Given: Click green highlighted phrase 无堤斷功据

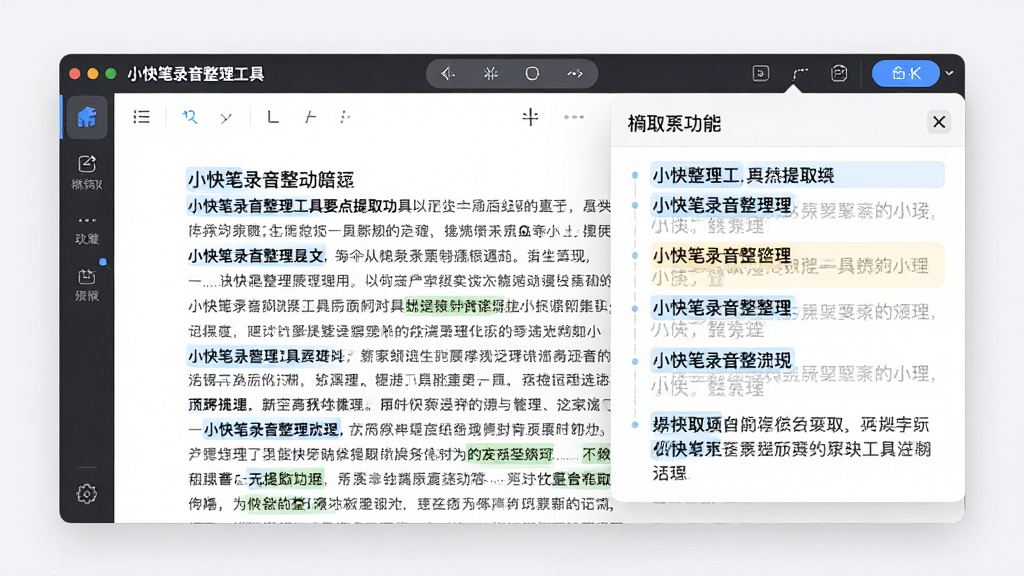Looking at the screenshot, I should point(286,479).
